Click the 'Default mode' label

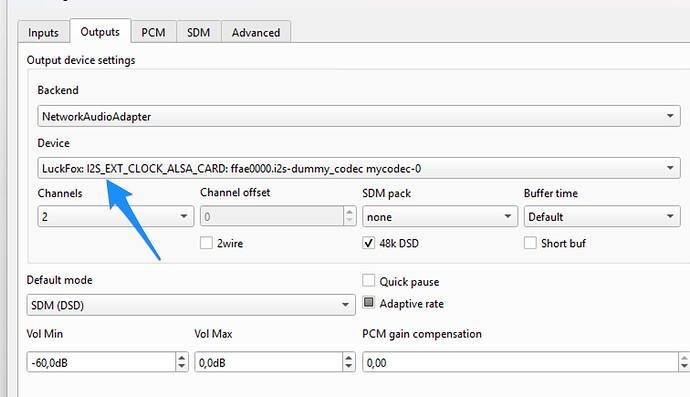click(x=59, y=280)
